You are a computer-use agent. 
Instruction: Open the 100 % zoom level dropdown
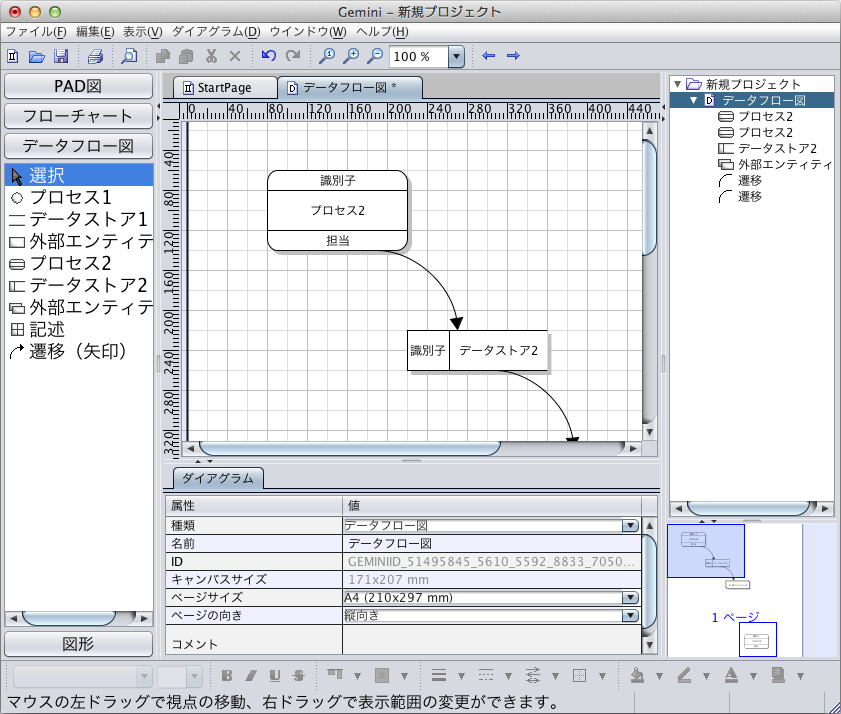click(x=456, y=56)
